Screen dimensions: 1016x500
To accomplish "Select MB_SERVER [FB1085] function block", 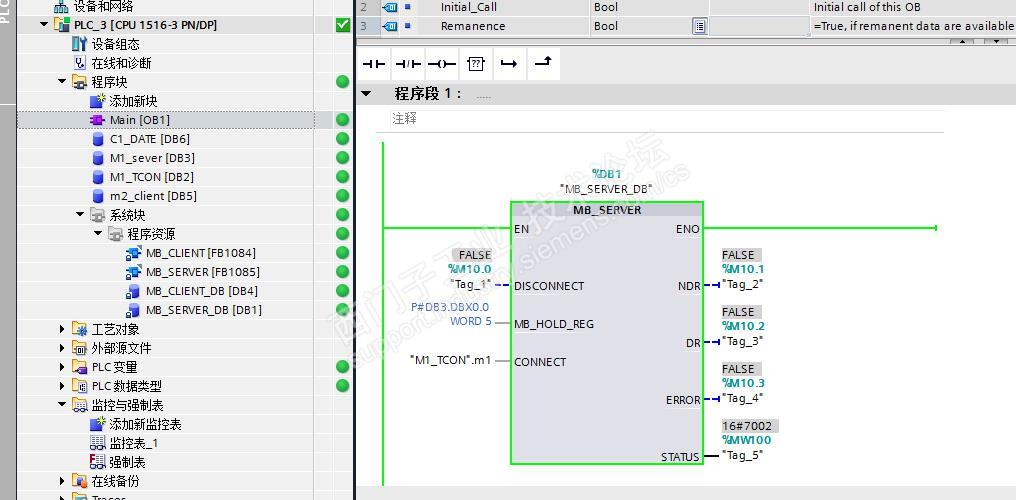I will pyautogui.click(x=203, y=272).
